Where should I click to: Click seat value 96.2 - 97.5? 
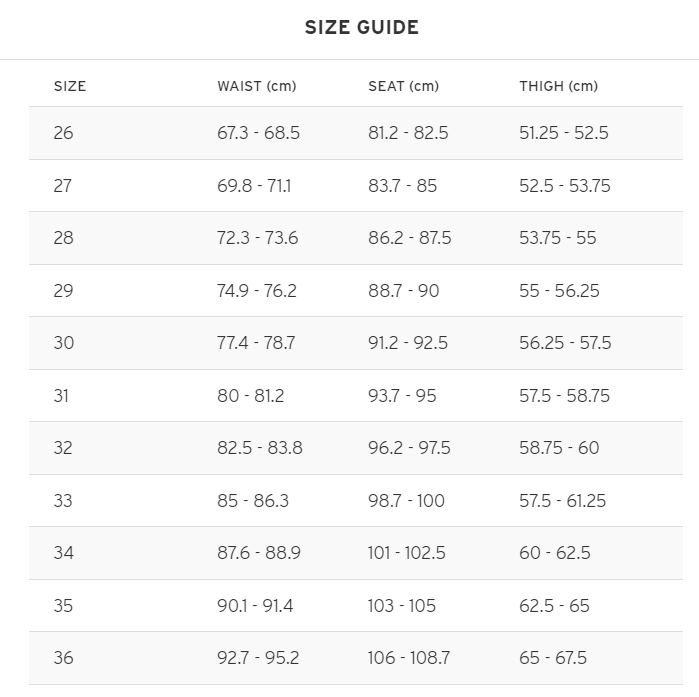tap(409, 448)
